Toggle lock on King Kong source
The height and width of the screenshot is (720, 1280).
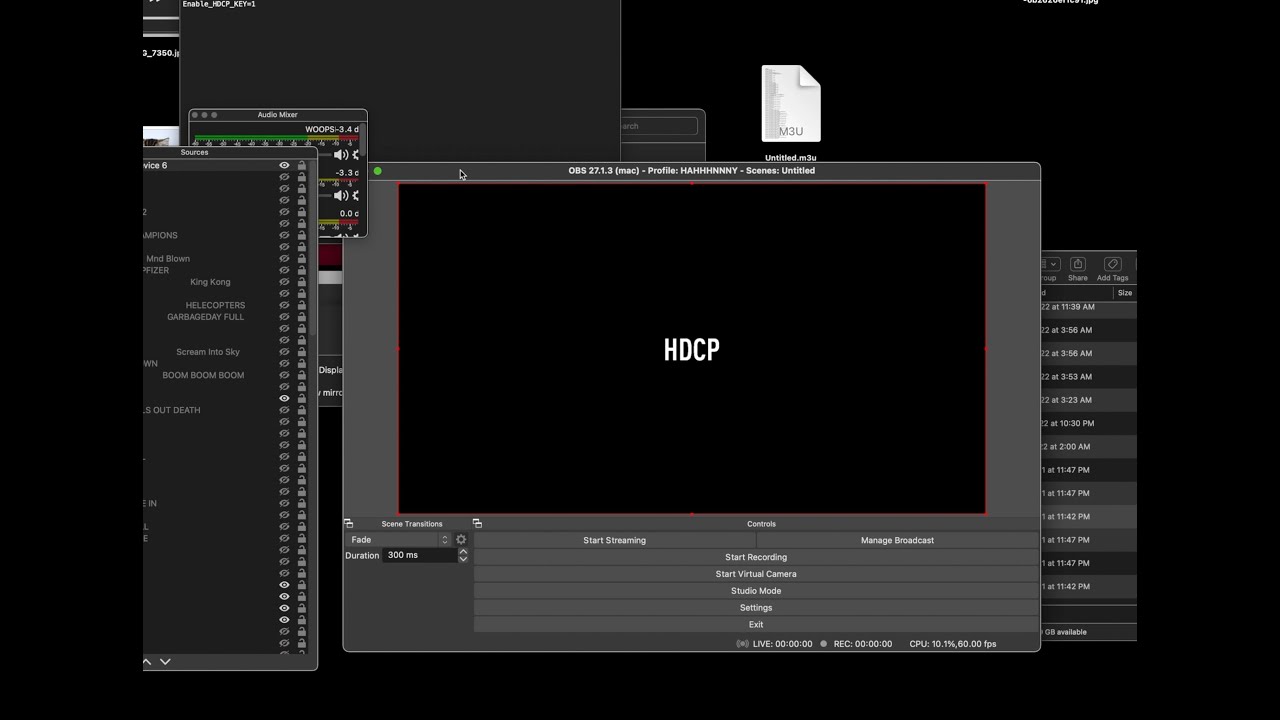pos(301,282)
